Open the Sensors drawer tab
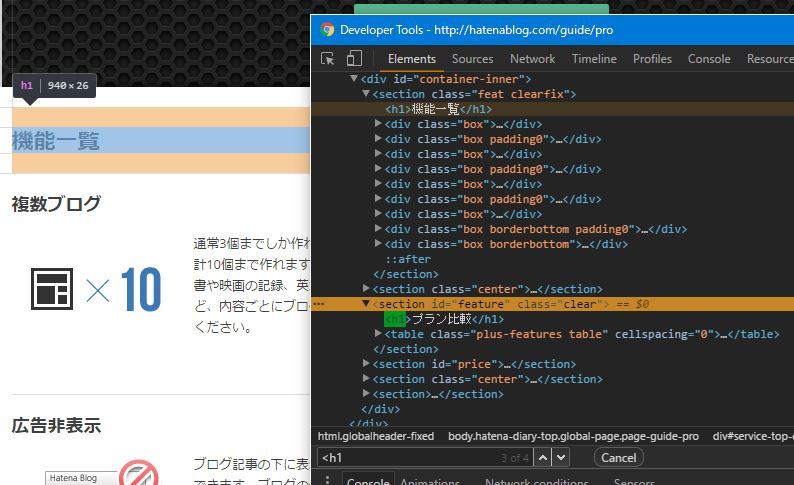 point(634,481)
